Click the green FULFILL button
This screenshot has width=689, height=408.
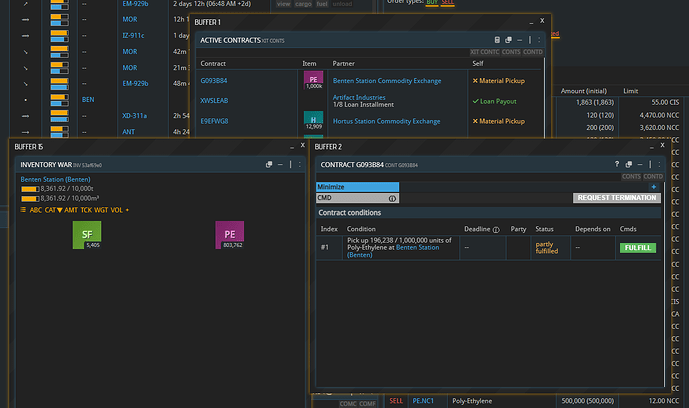(638, 248)
